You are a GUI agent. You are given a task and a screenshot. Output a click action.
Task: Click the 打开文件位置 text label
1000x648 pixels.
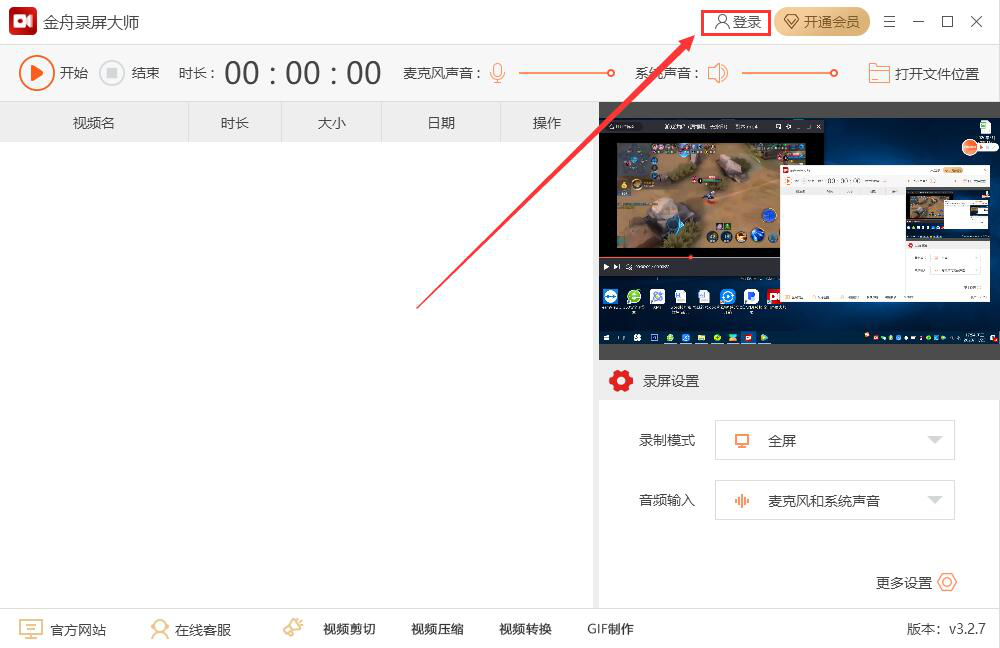(x=937, y=74)
